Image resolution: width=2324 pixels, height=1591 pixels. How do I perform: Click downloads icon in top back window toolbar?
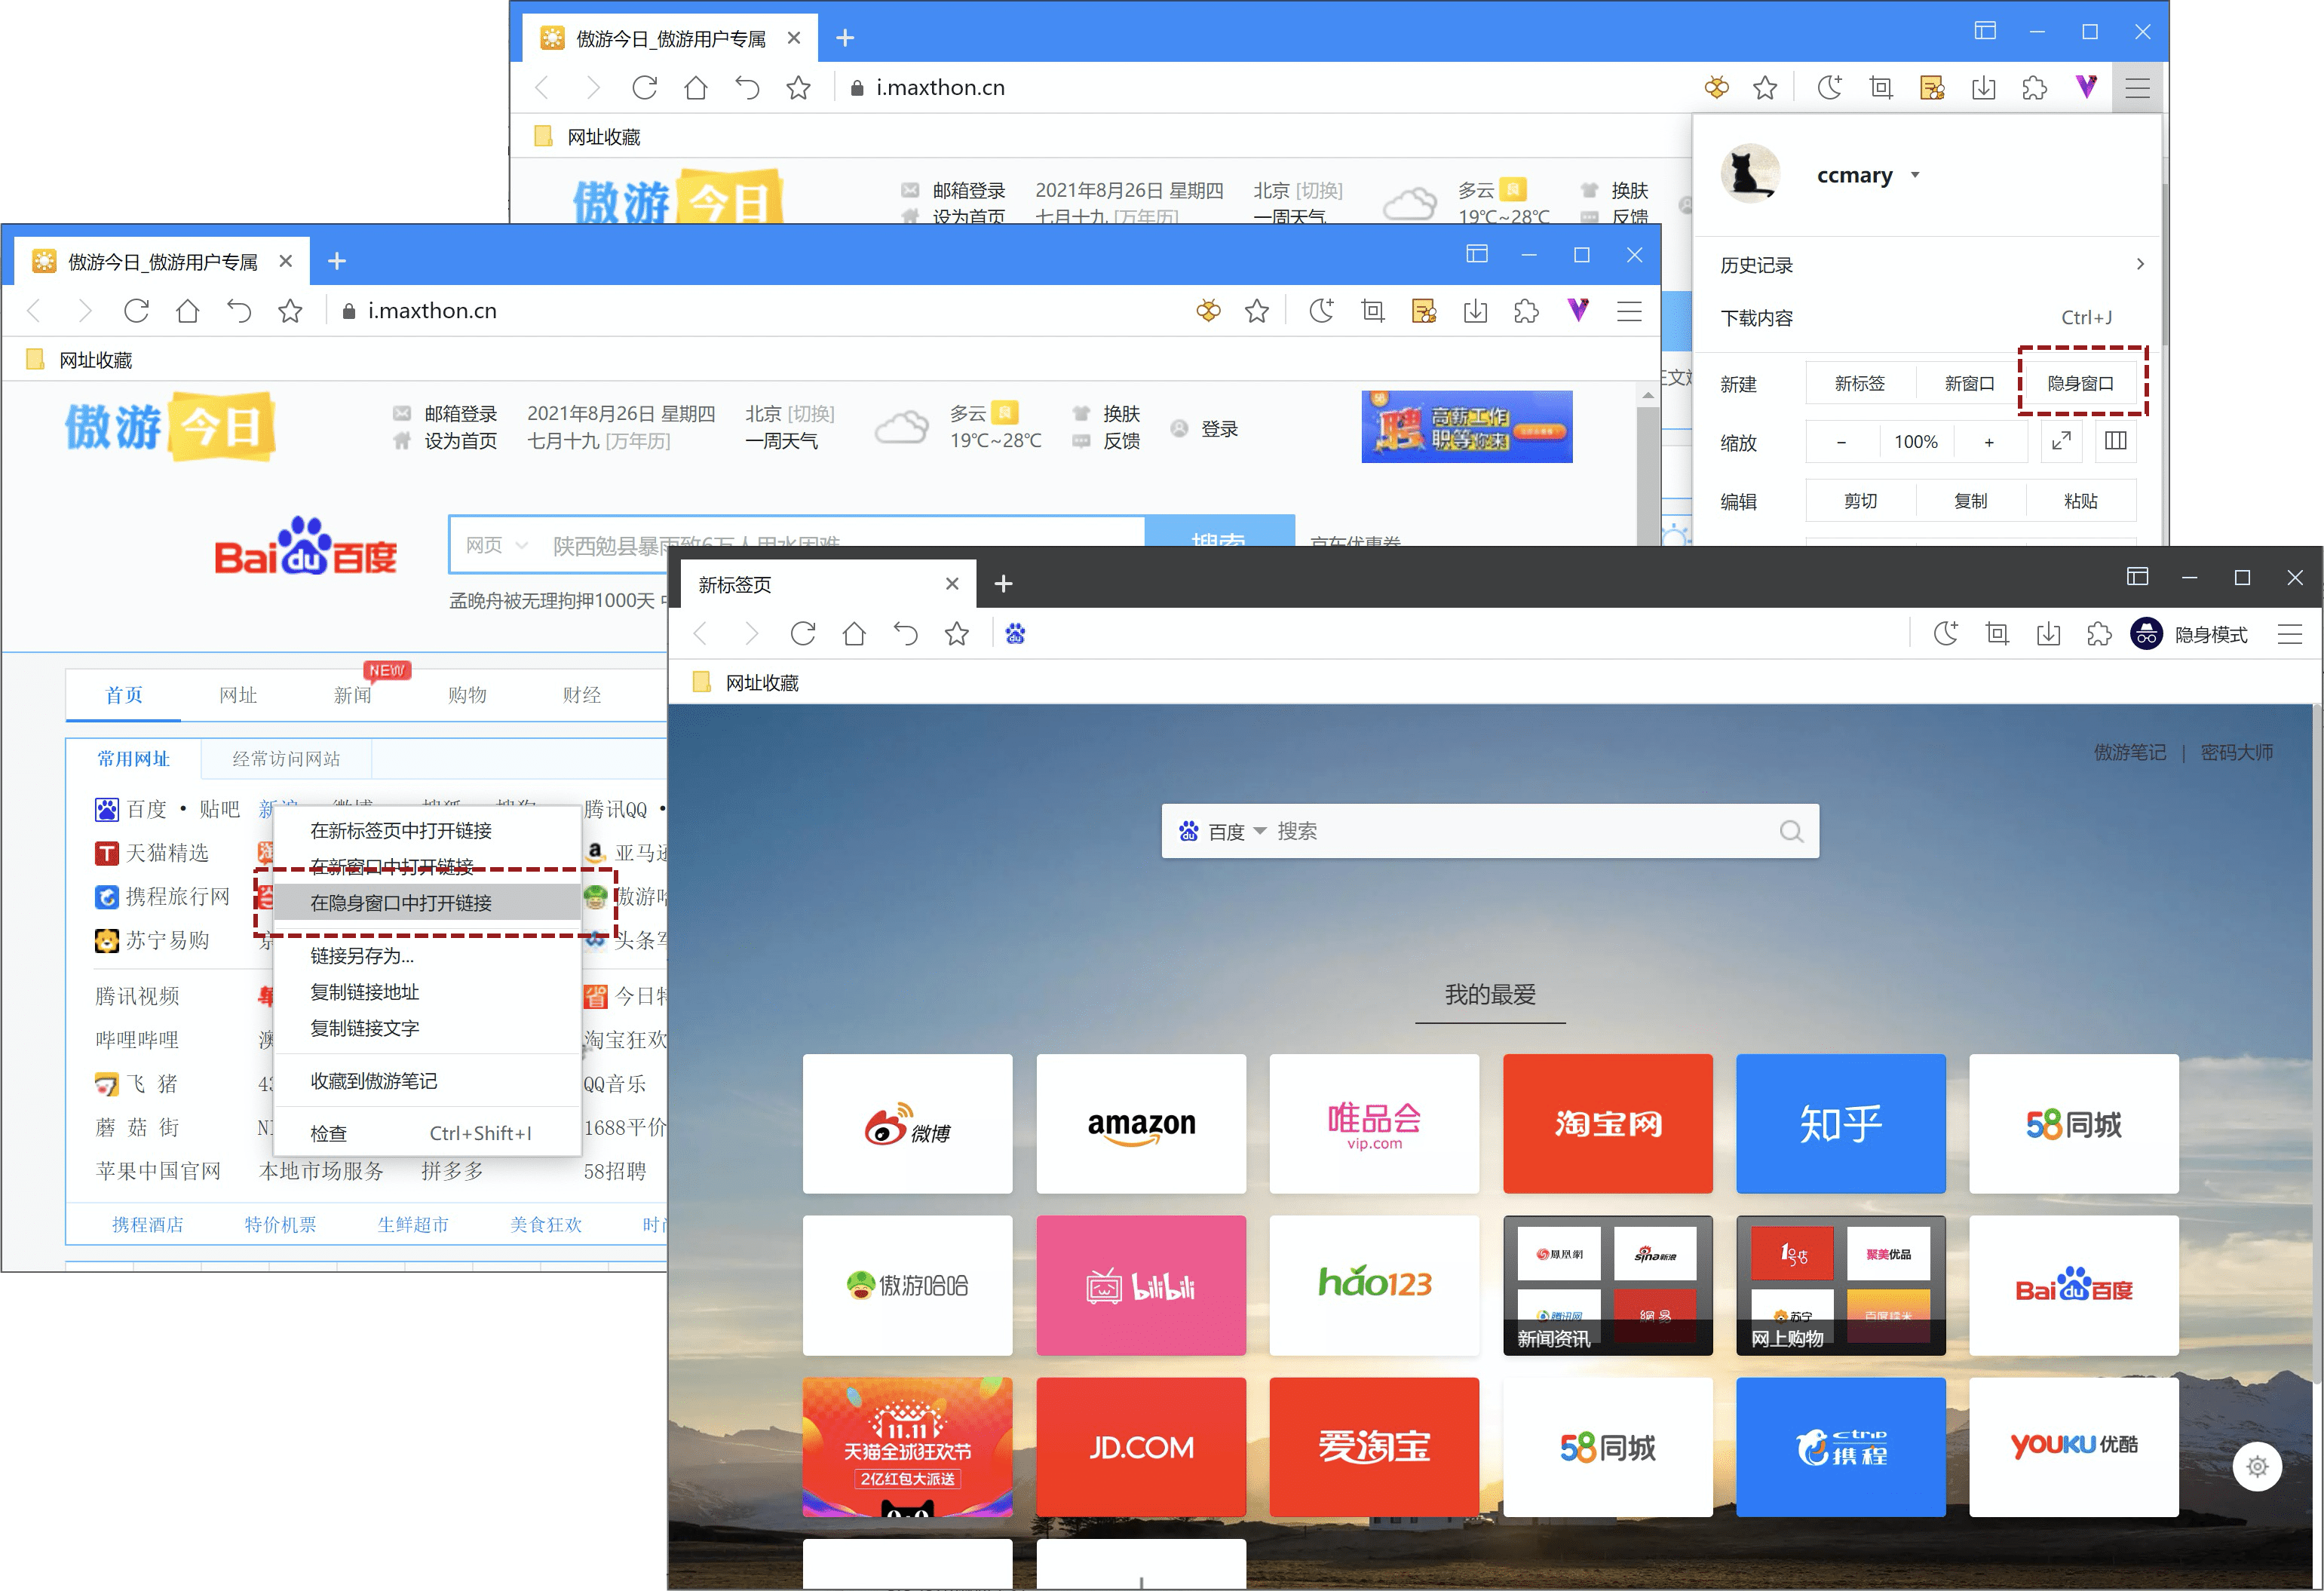coord(1983,88)
